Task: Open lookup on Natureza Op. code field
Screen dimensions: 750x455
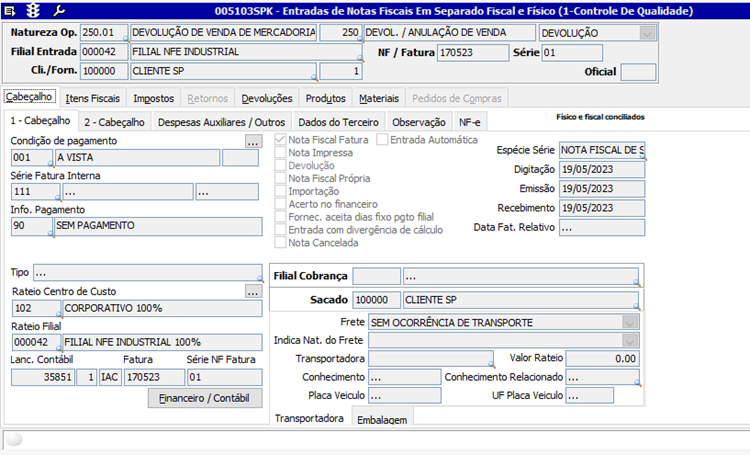Action: click(126, 39)
